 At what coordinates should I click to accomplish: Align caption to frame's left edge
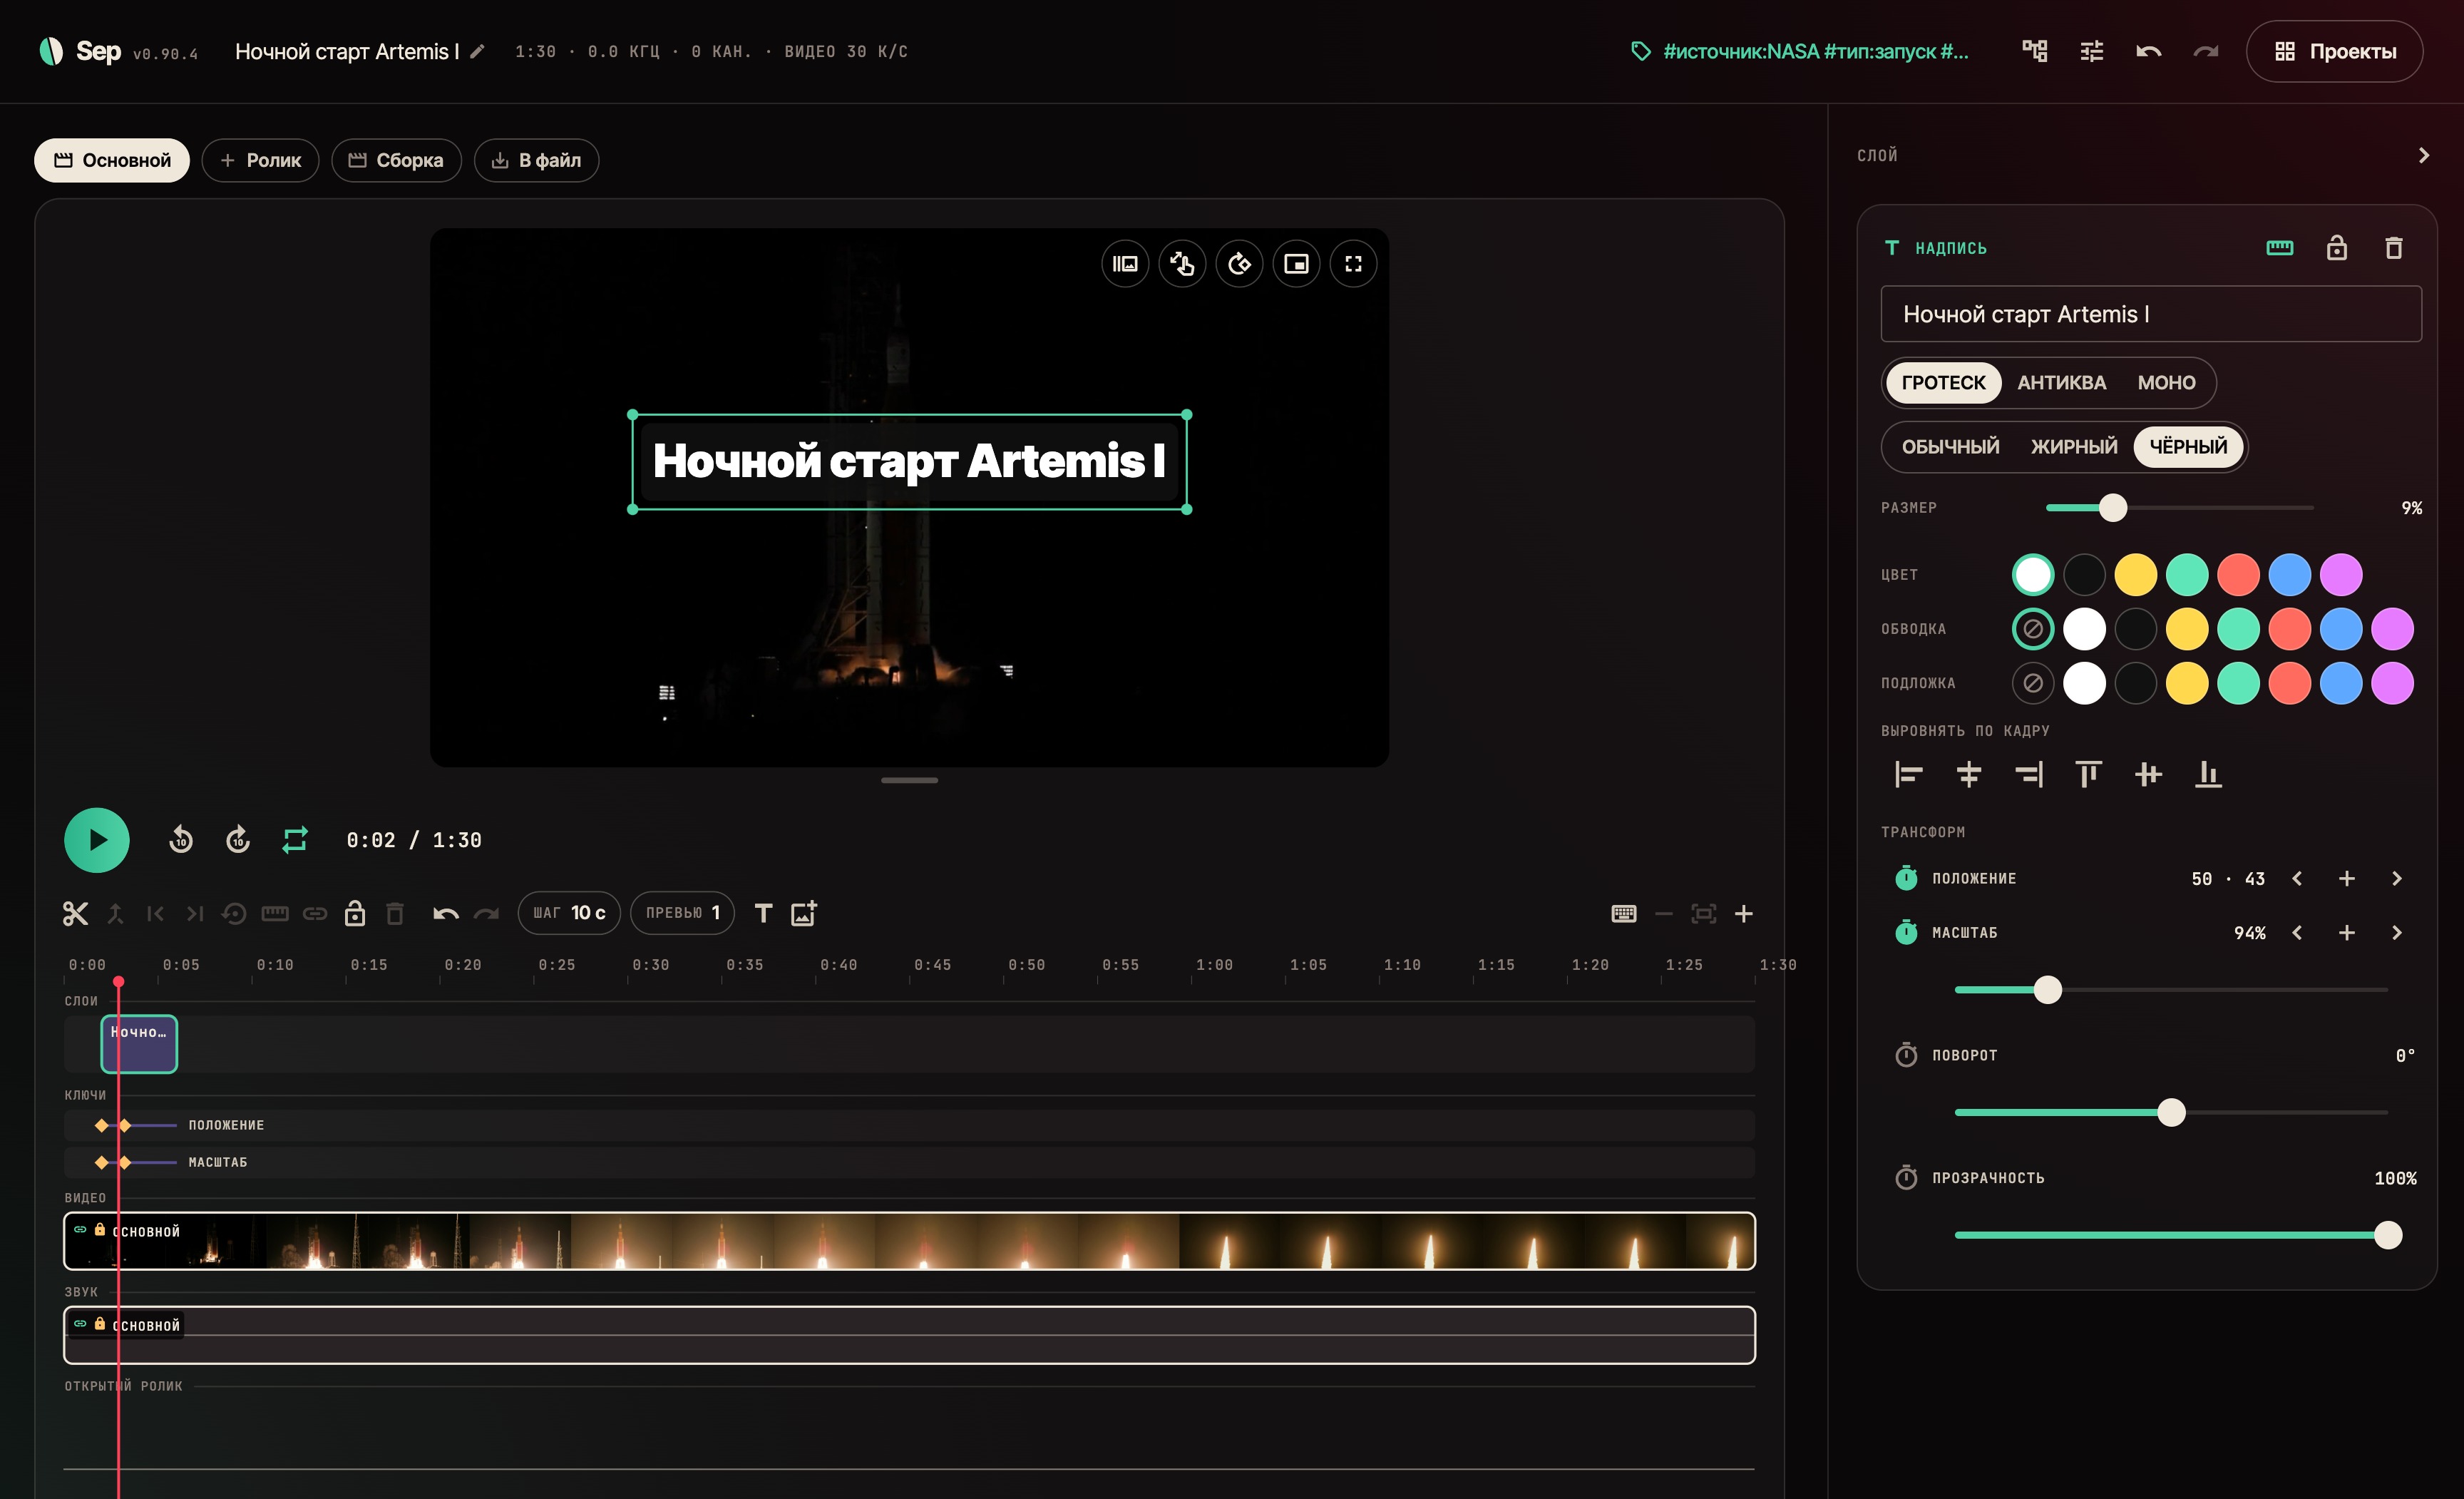[x=1908, y=774]
